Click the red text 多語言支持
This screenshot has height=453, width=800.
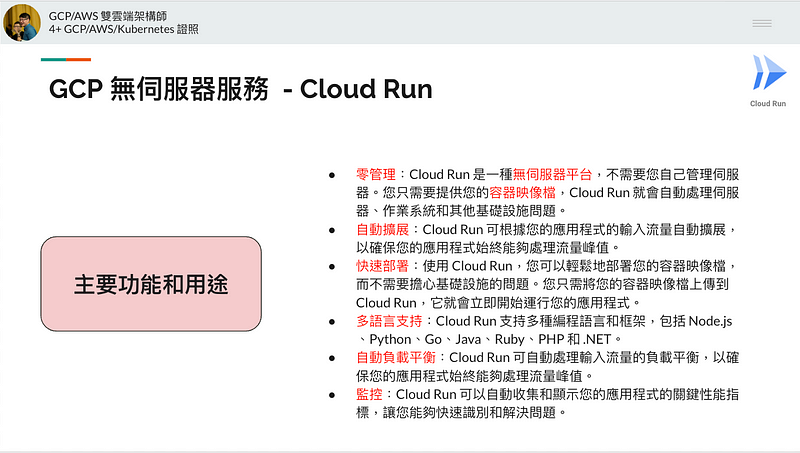pyautogui.click(x=389, y=321)
